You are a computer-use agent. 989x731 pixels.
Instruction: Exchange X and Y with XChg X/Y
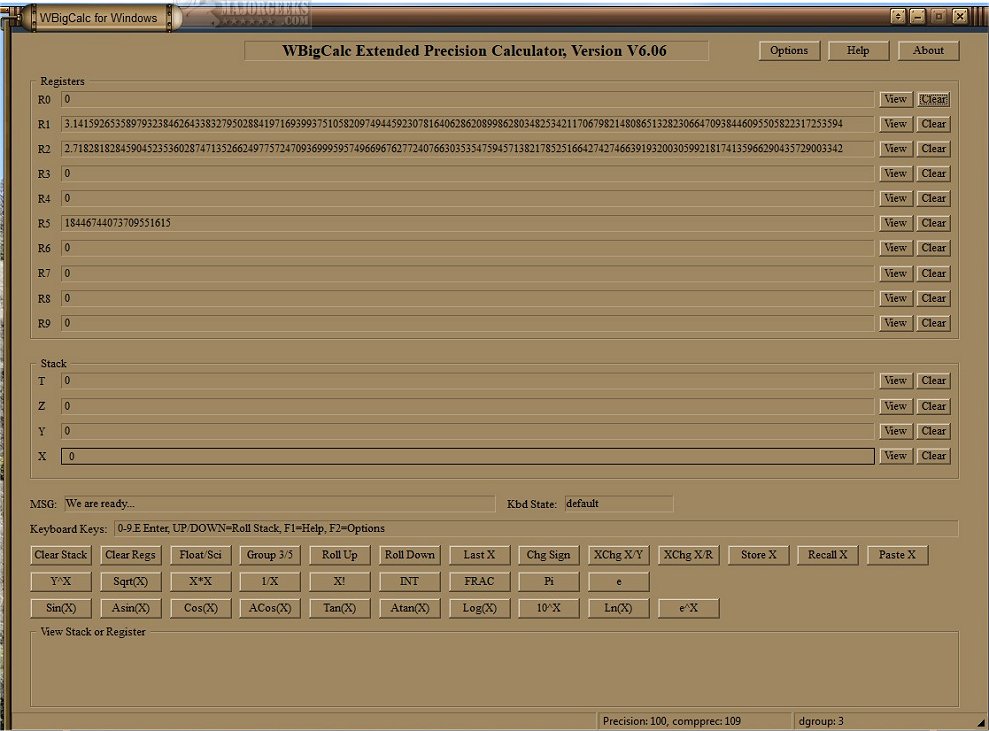(x=618, y=555)
